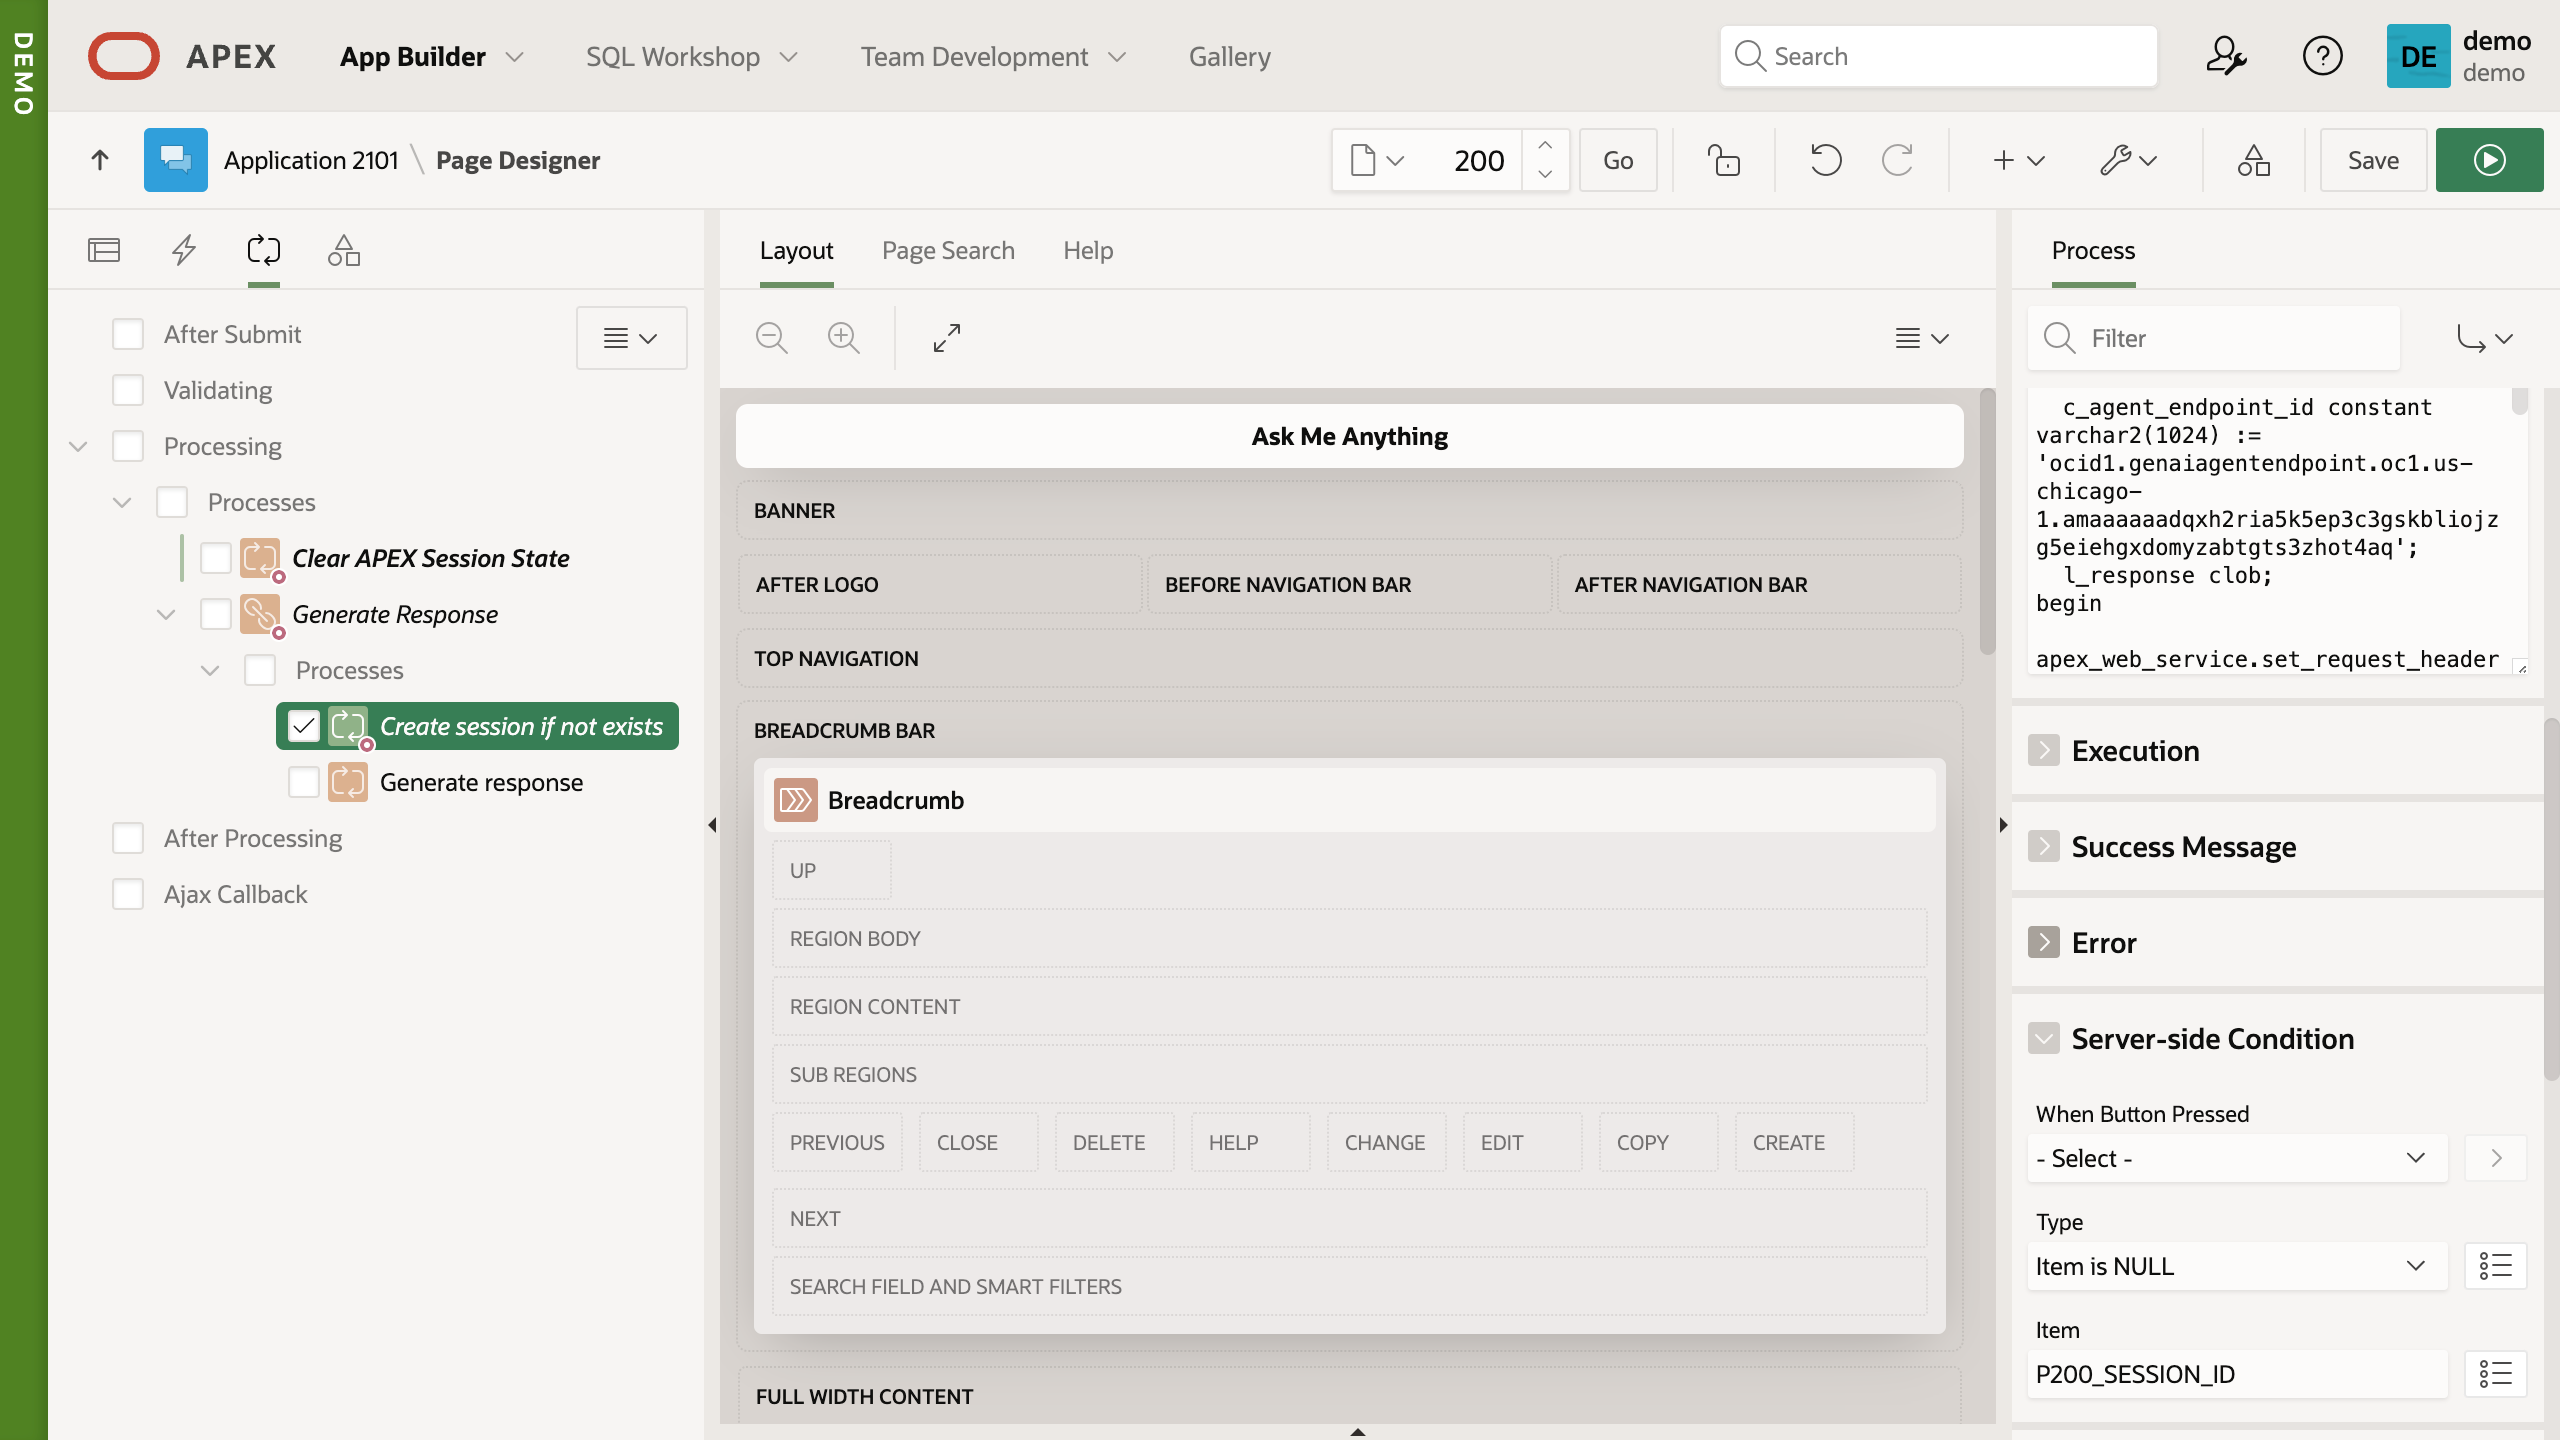Click the Oracle APEX logo
This screenshot has height=1440, width=2560.
tap(182, 56)
